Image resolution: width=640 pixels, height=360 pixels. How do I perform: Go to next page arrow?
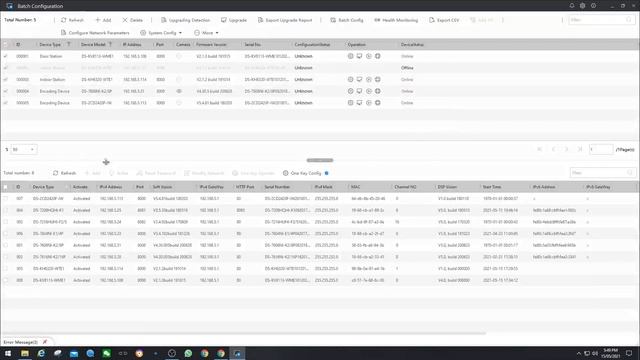(x=567, y=149)
